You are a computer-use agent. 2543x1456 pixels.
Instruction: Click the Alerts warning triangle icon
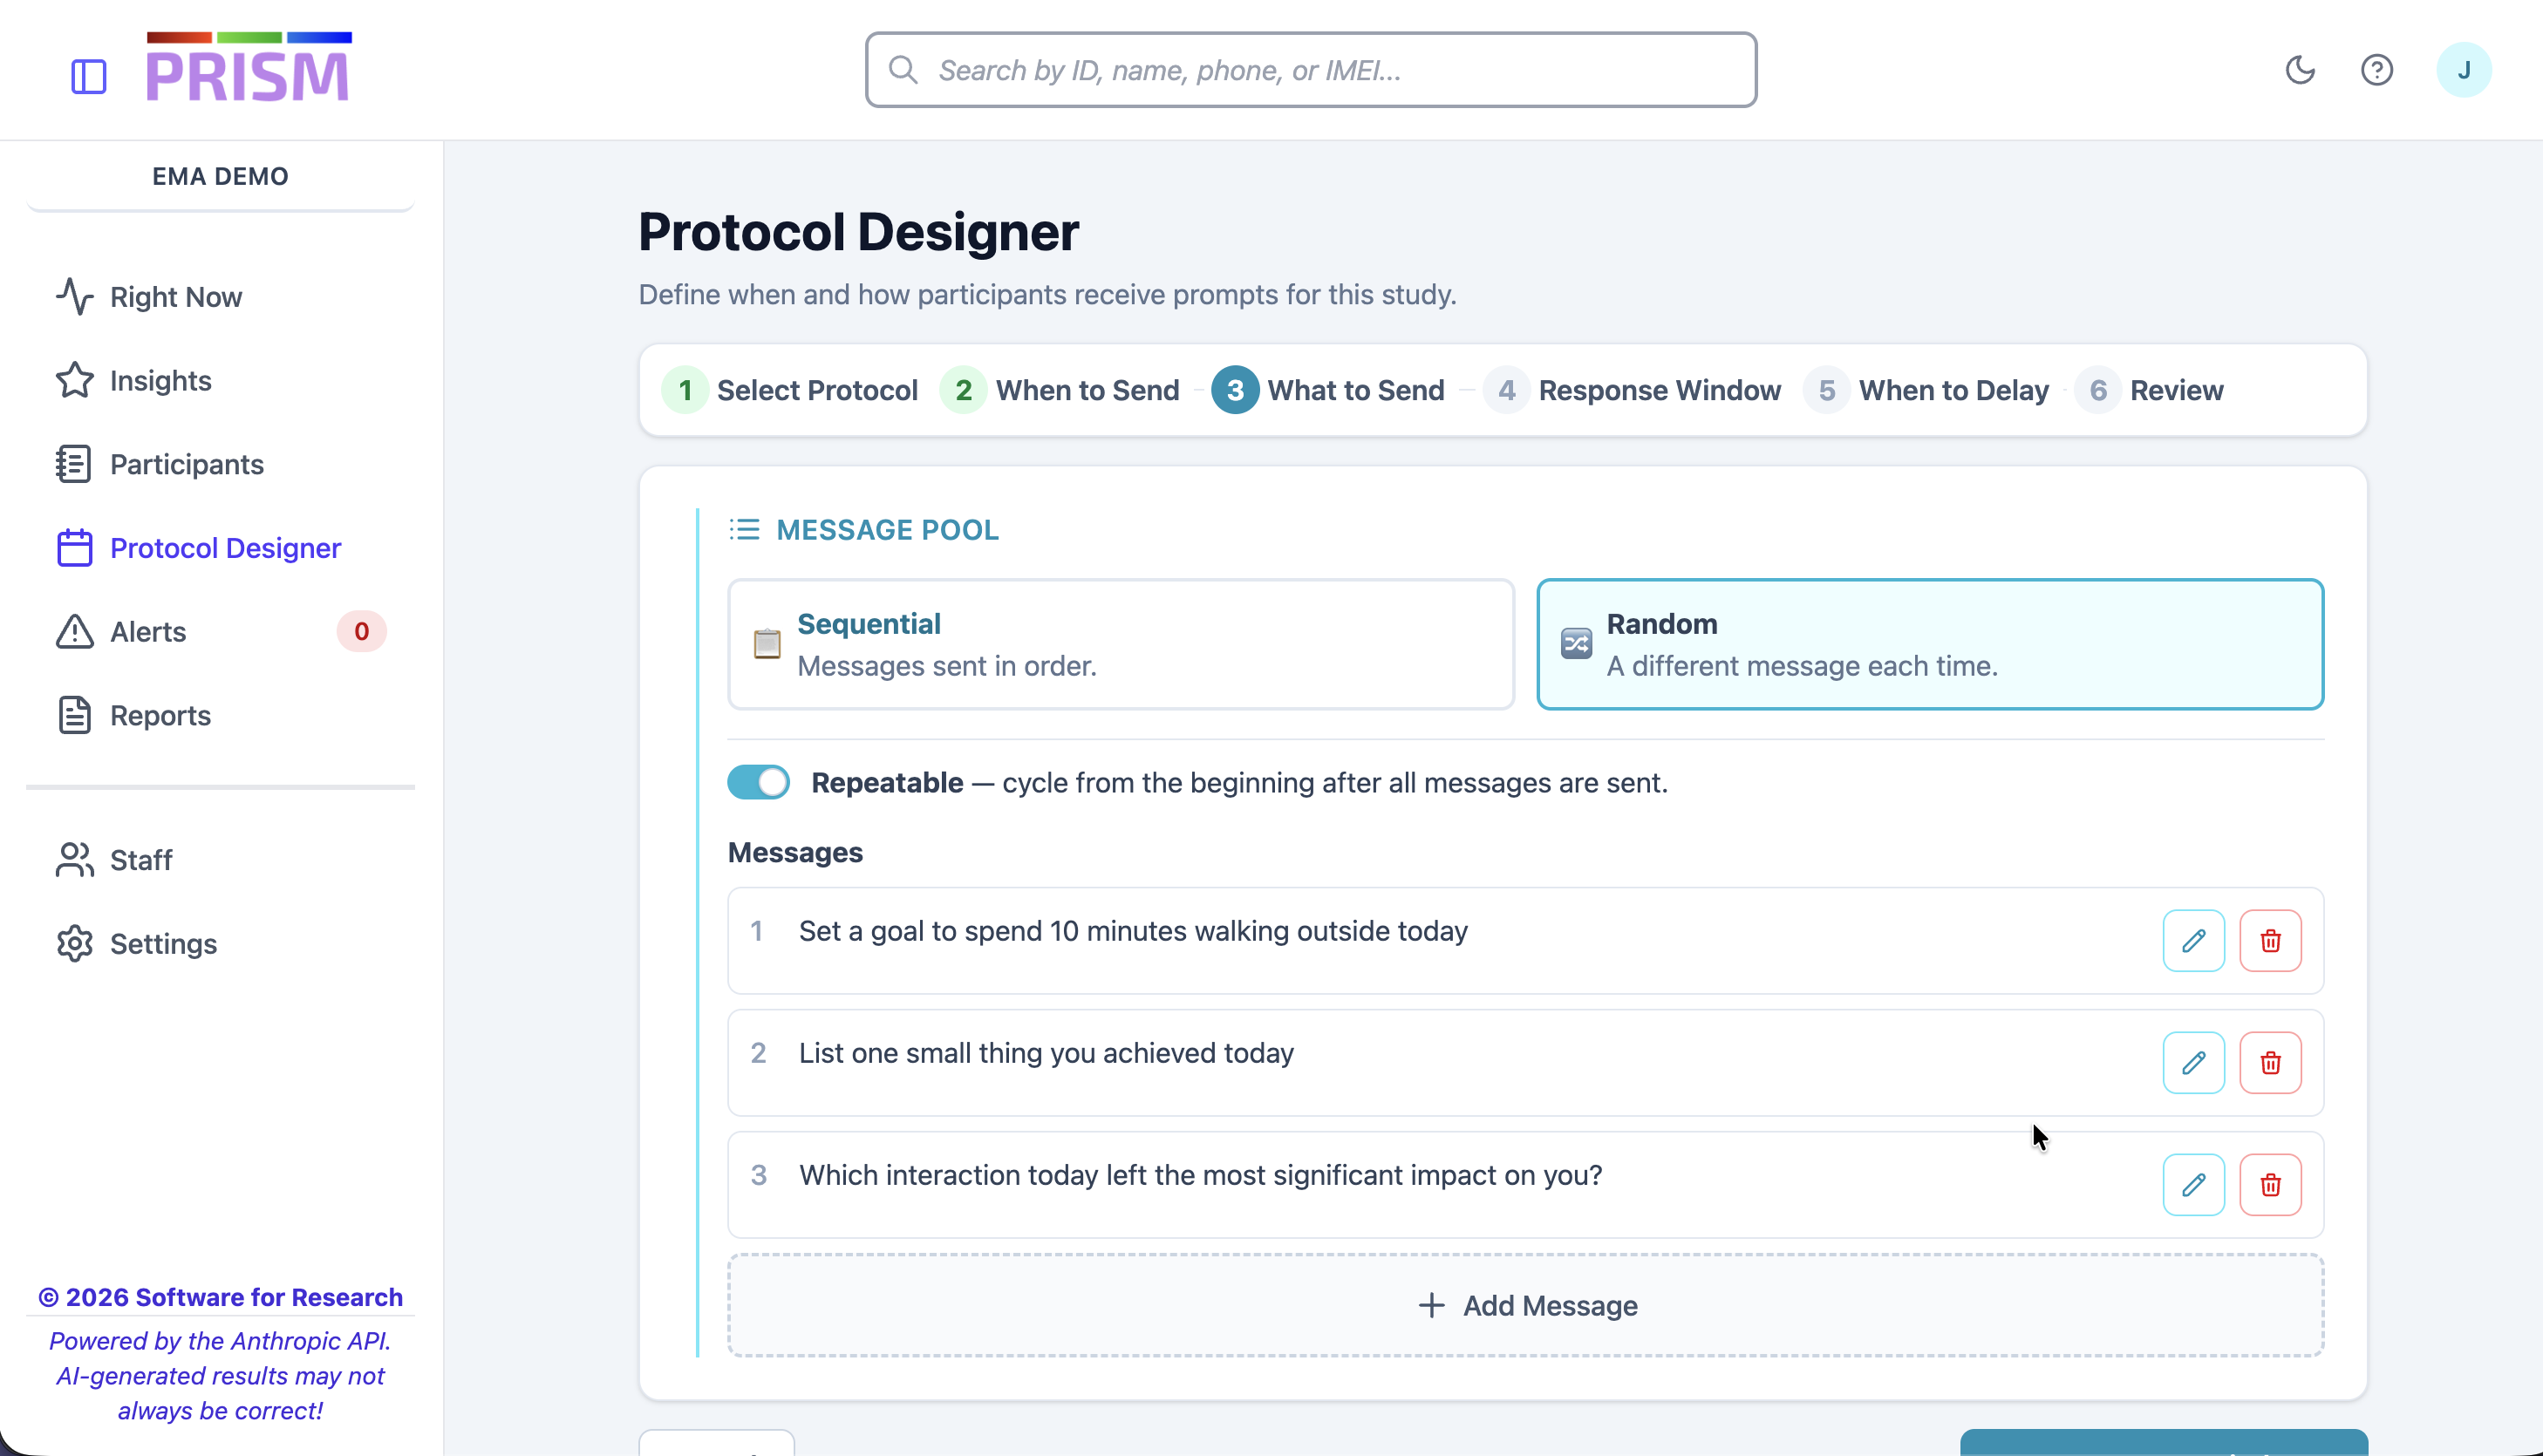click(74, 631)
